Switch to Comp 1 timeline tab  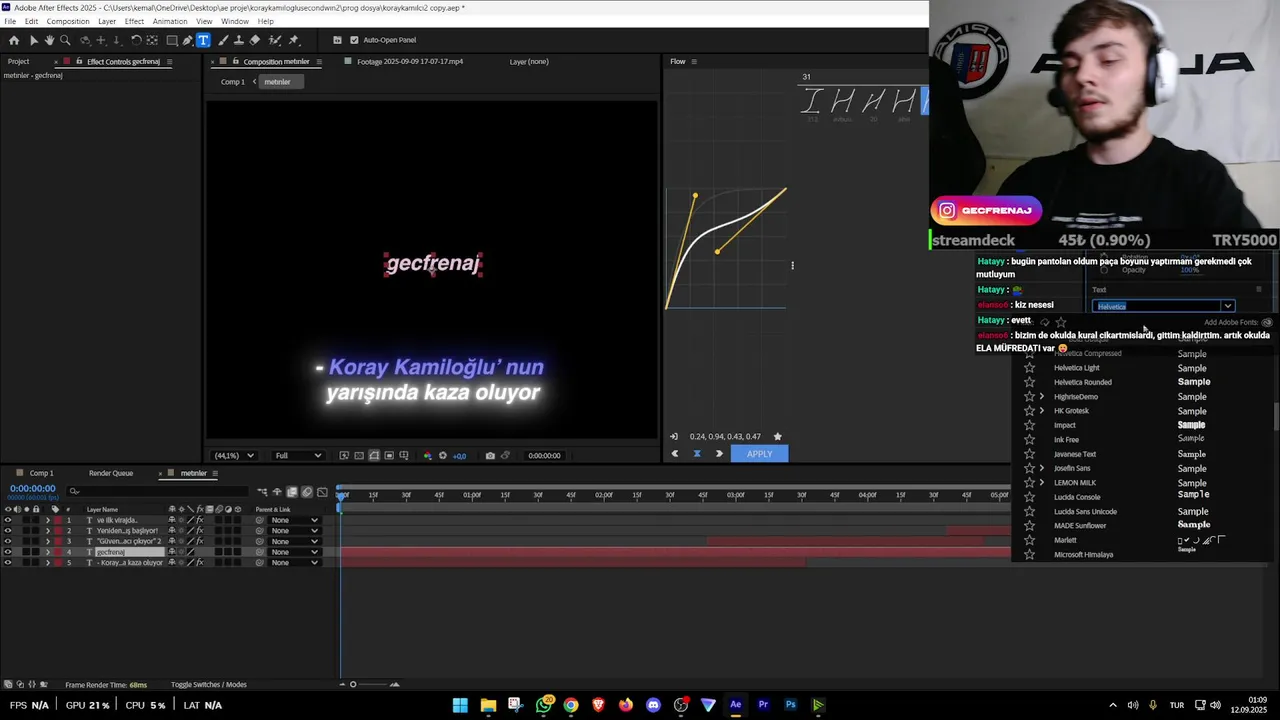click(x=41, y=473)
